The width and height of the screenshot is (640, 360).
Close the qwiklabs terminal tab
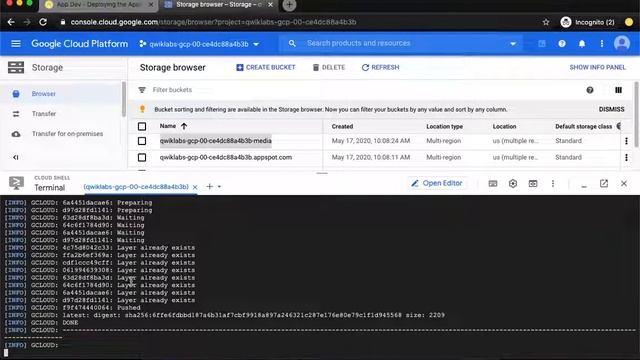(x=195, y=187)
